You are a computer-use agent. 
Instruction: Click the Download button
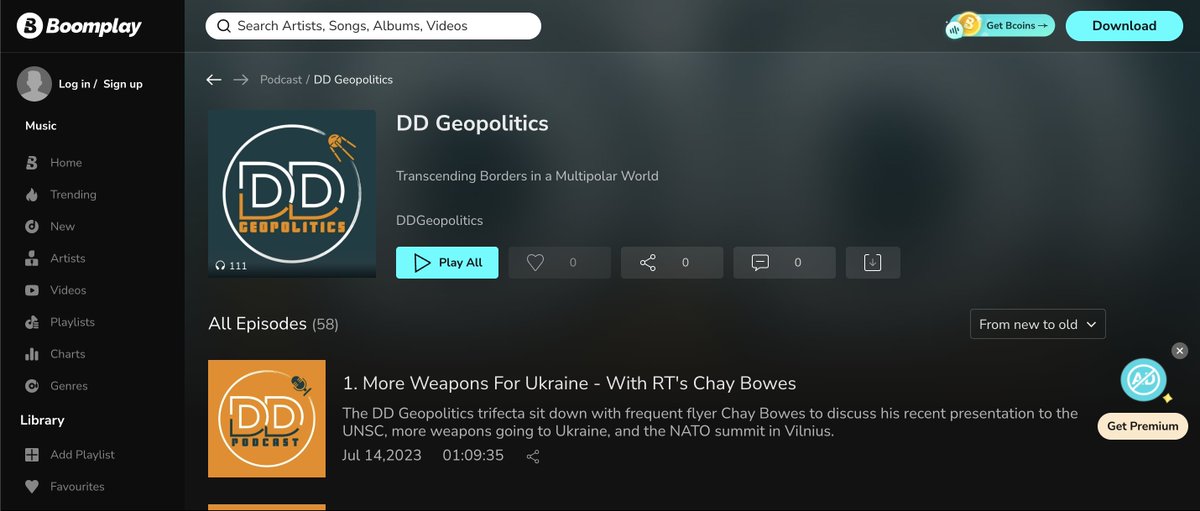point(1124,26)
